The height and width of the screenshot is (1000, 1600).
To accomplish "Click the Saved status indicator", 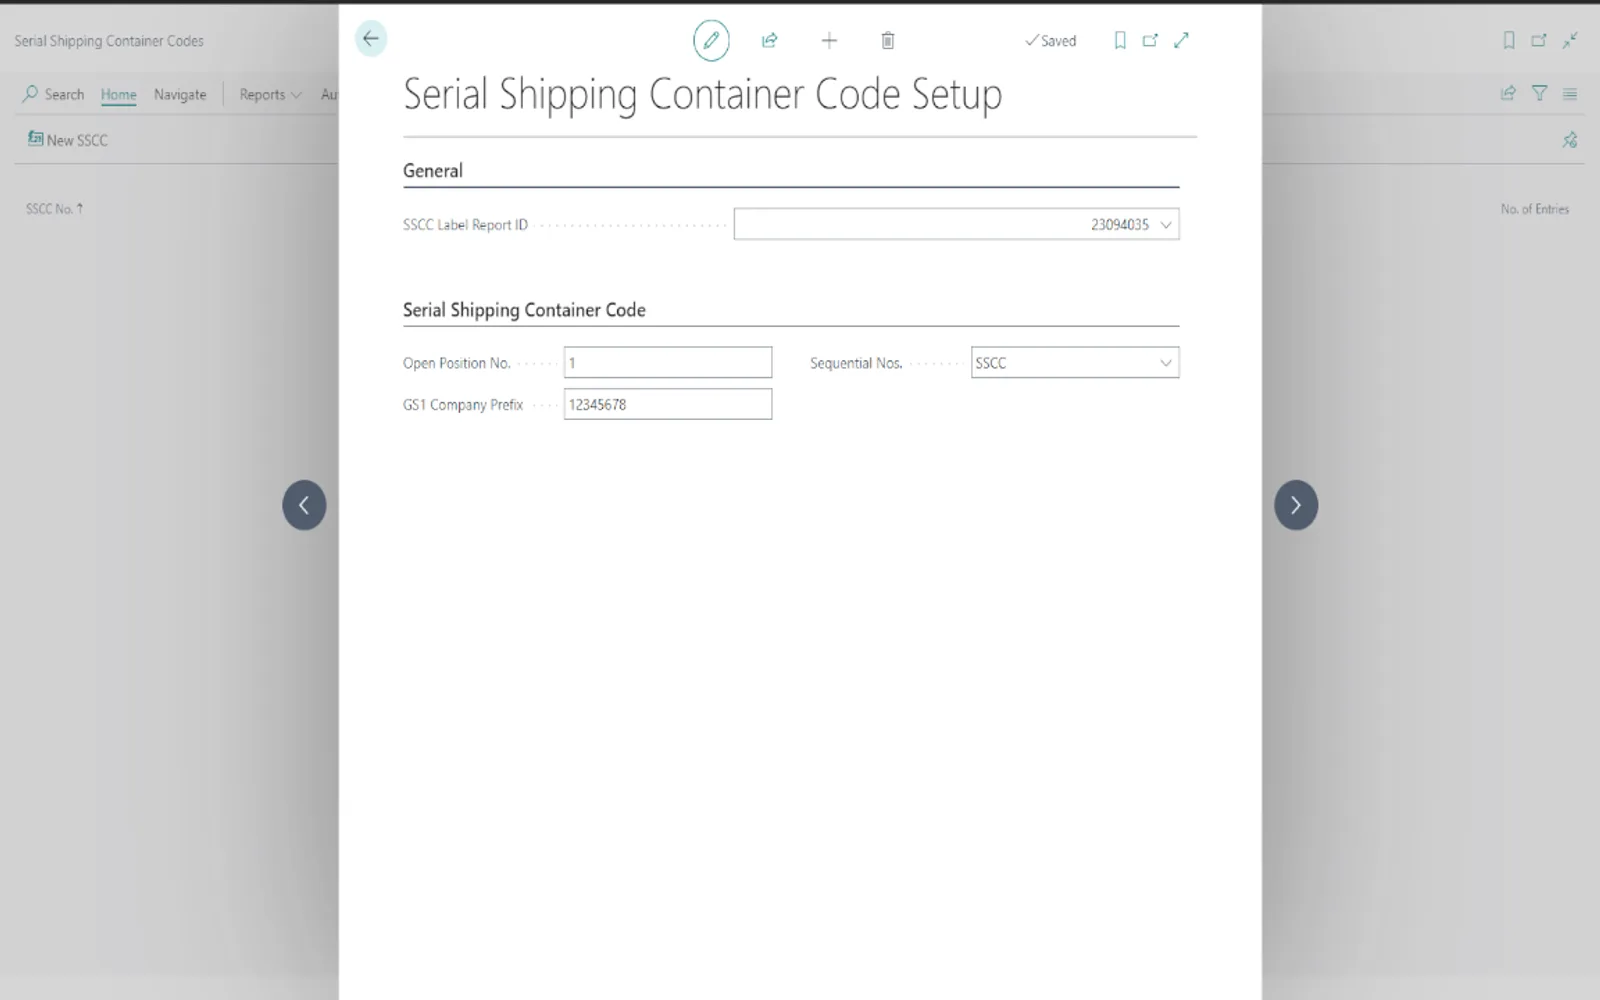I will pos(1050,41).
